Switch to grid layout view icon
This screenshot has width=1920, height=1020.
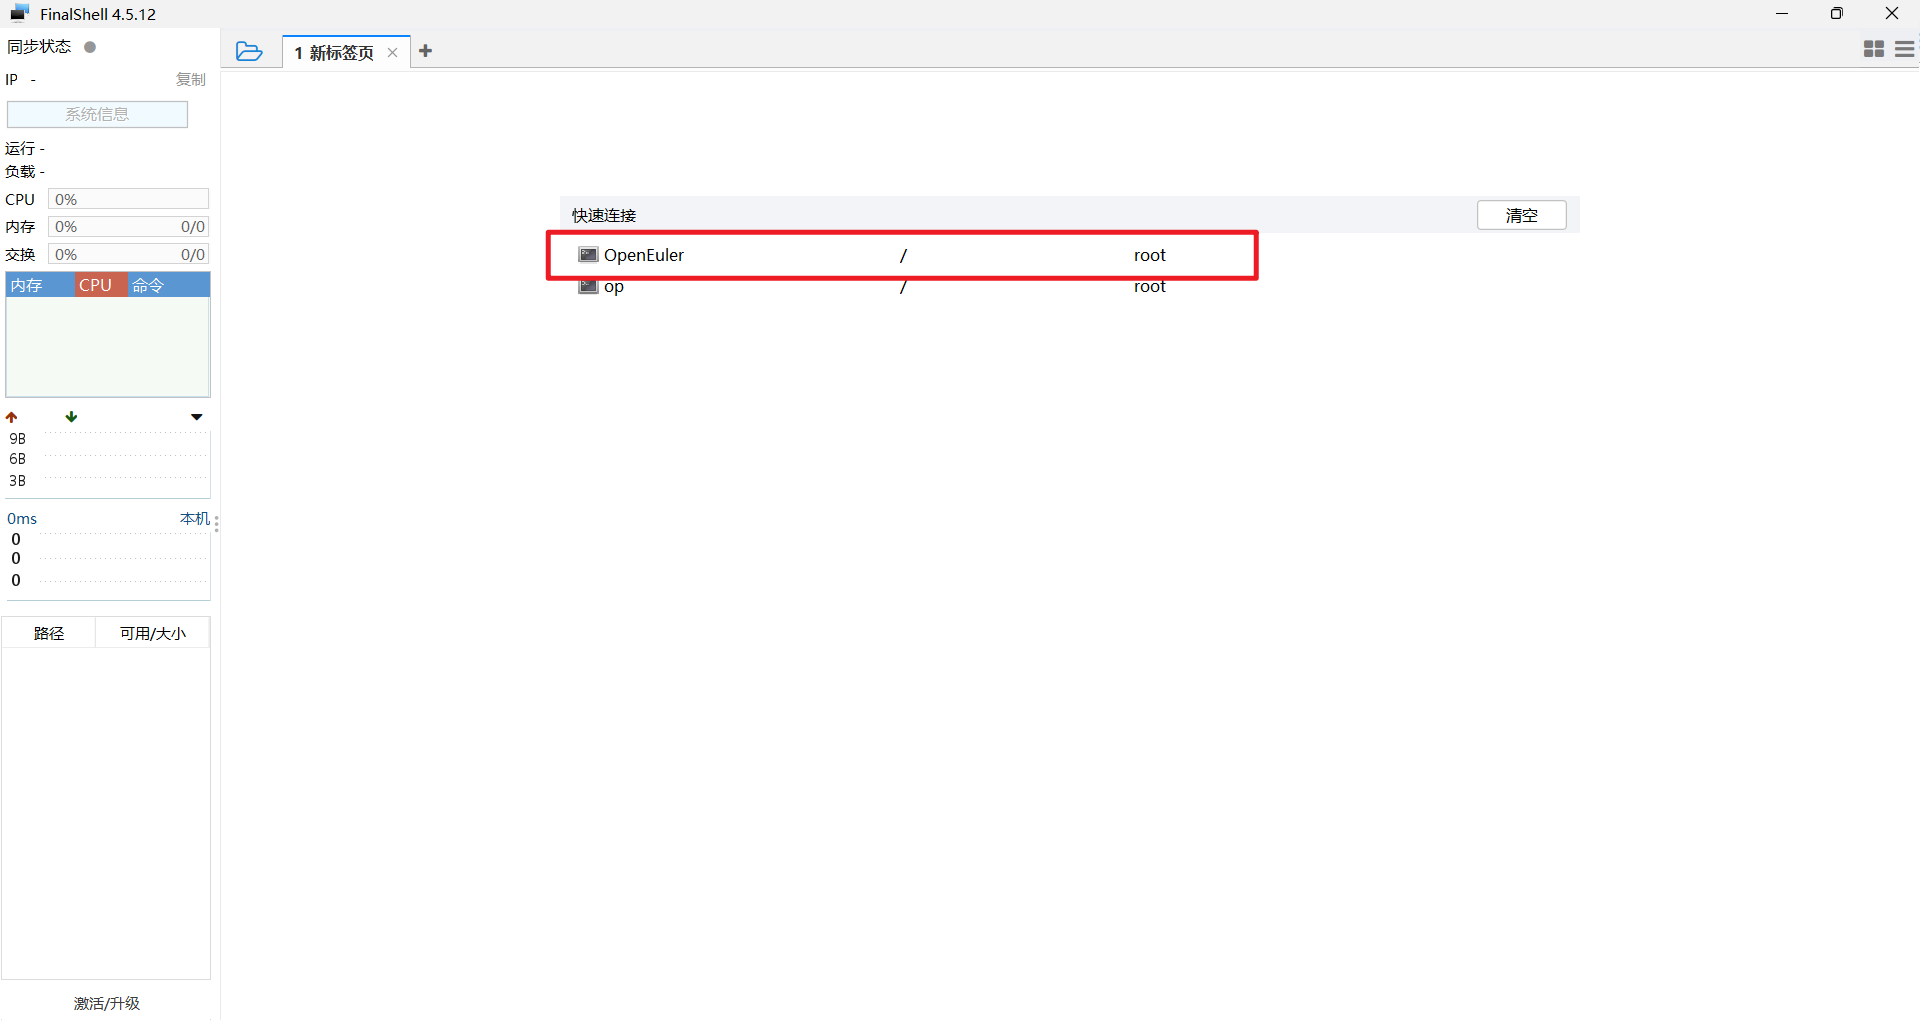tap(1874, 49)
